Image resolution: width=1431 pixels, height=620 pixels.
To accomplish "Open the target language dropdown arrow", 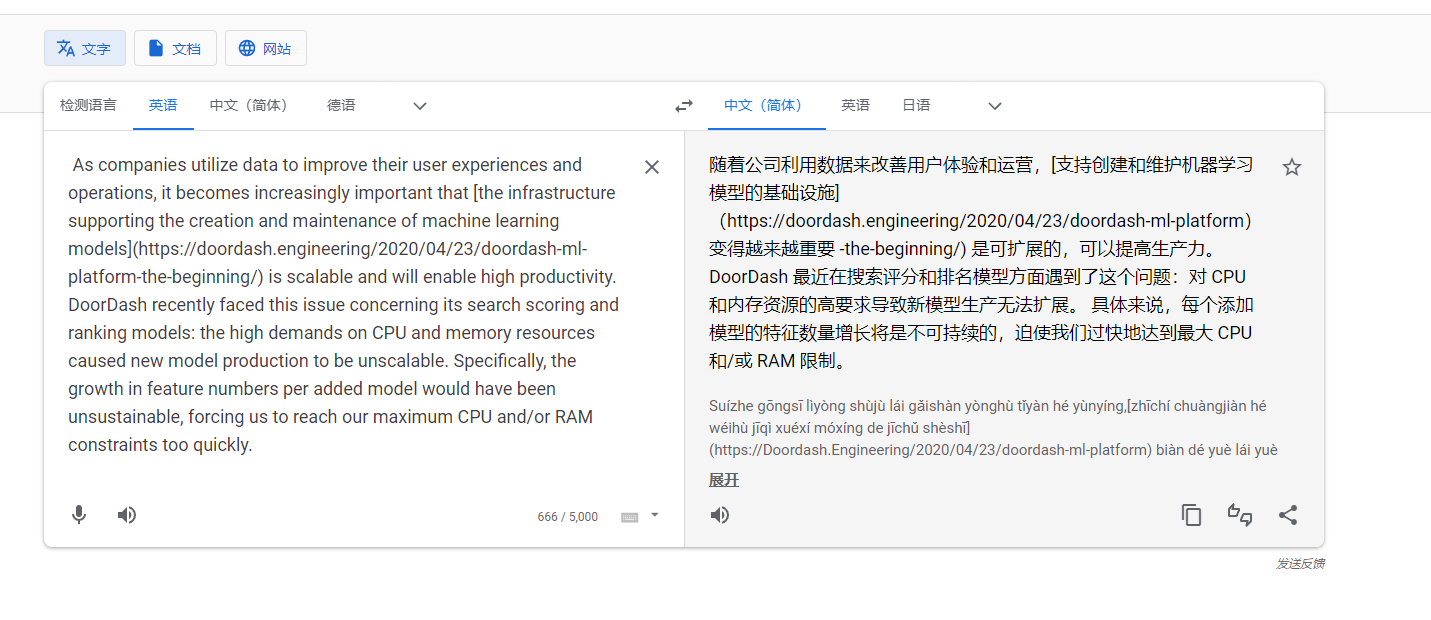I will pyautogui.click(x=994, y=105).
